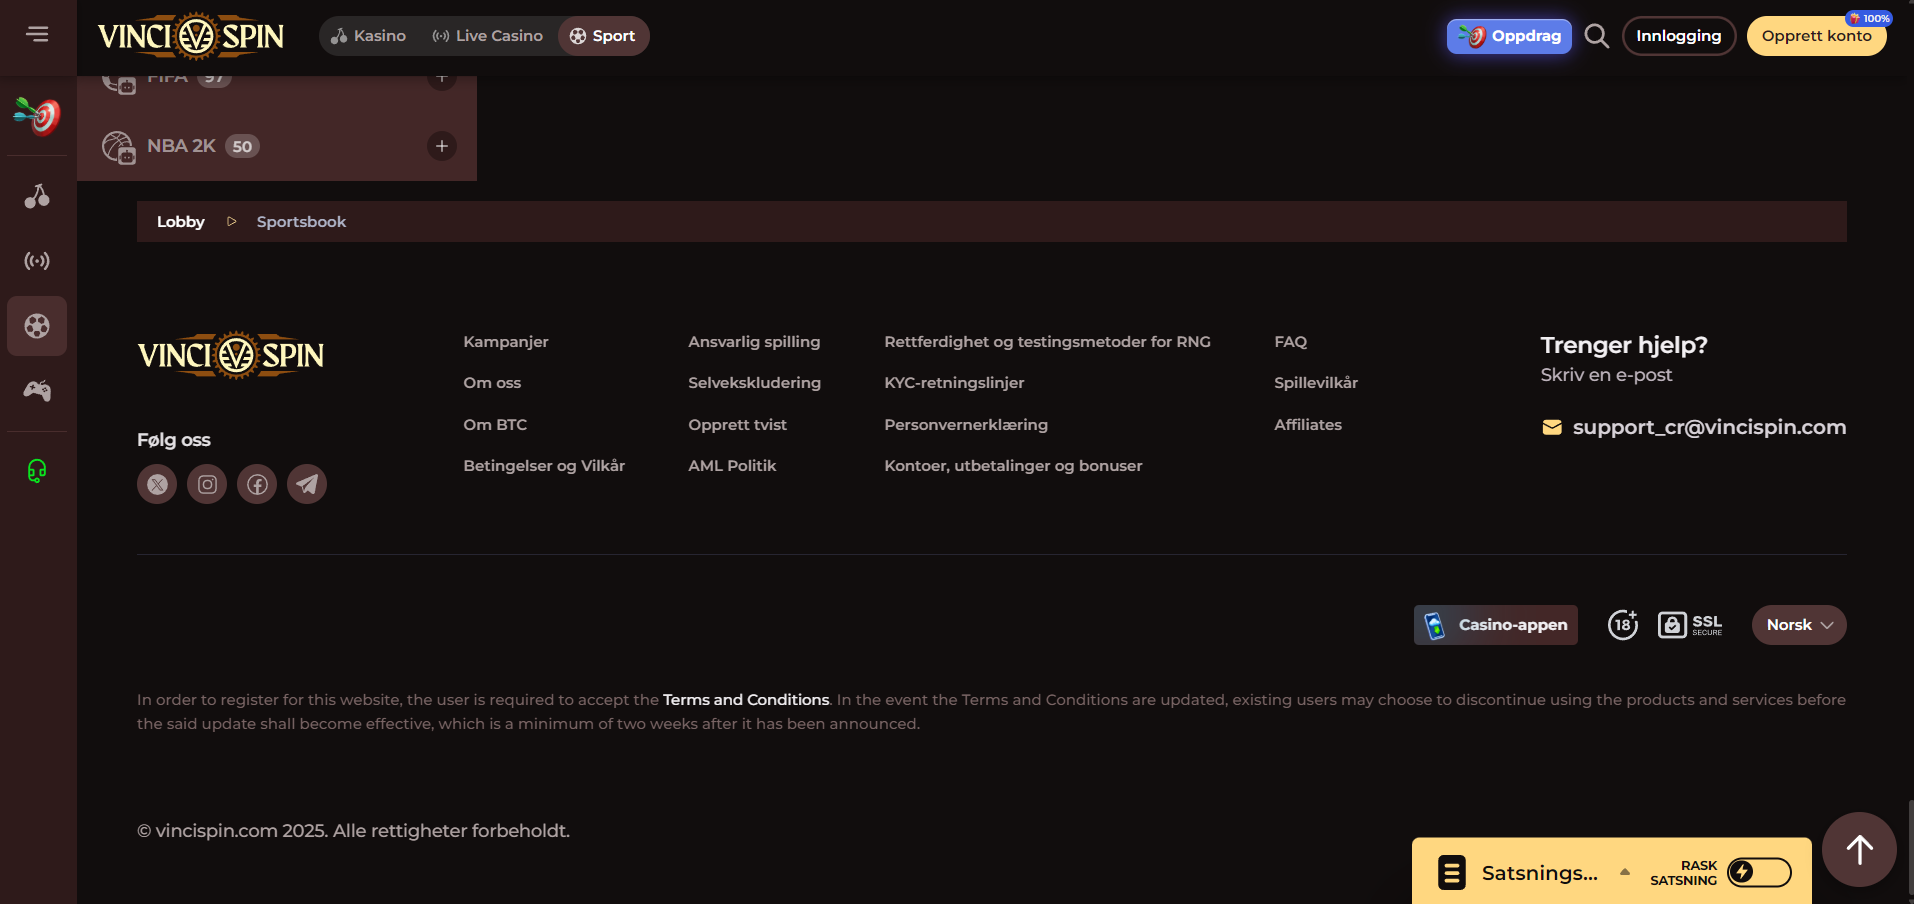Open the Norsk language dropdown
The image size is (1914, 904).
pos(1799,625)
